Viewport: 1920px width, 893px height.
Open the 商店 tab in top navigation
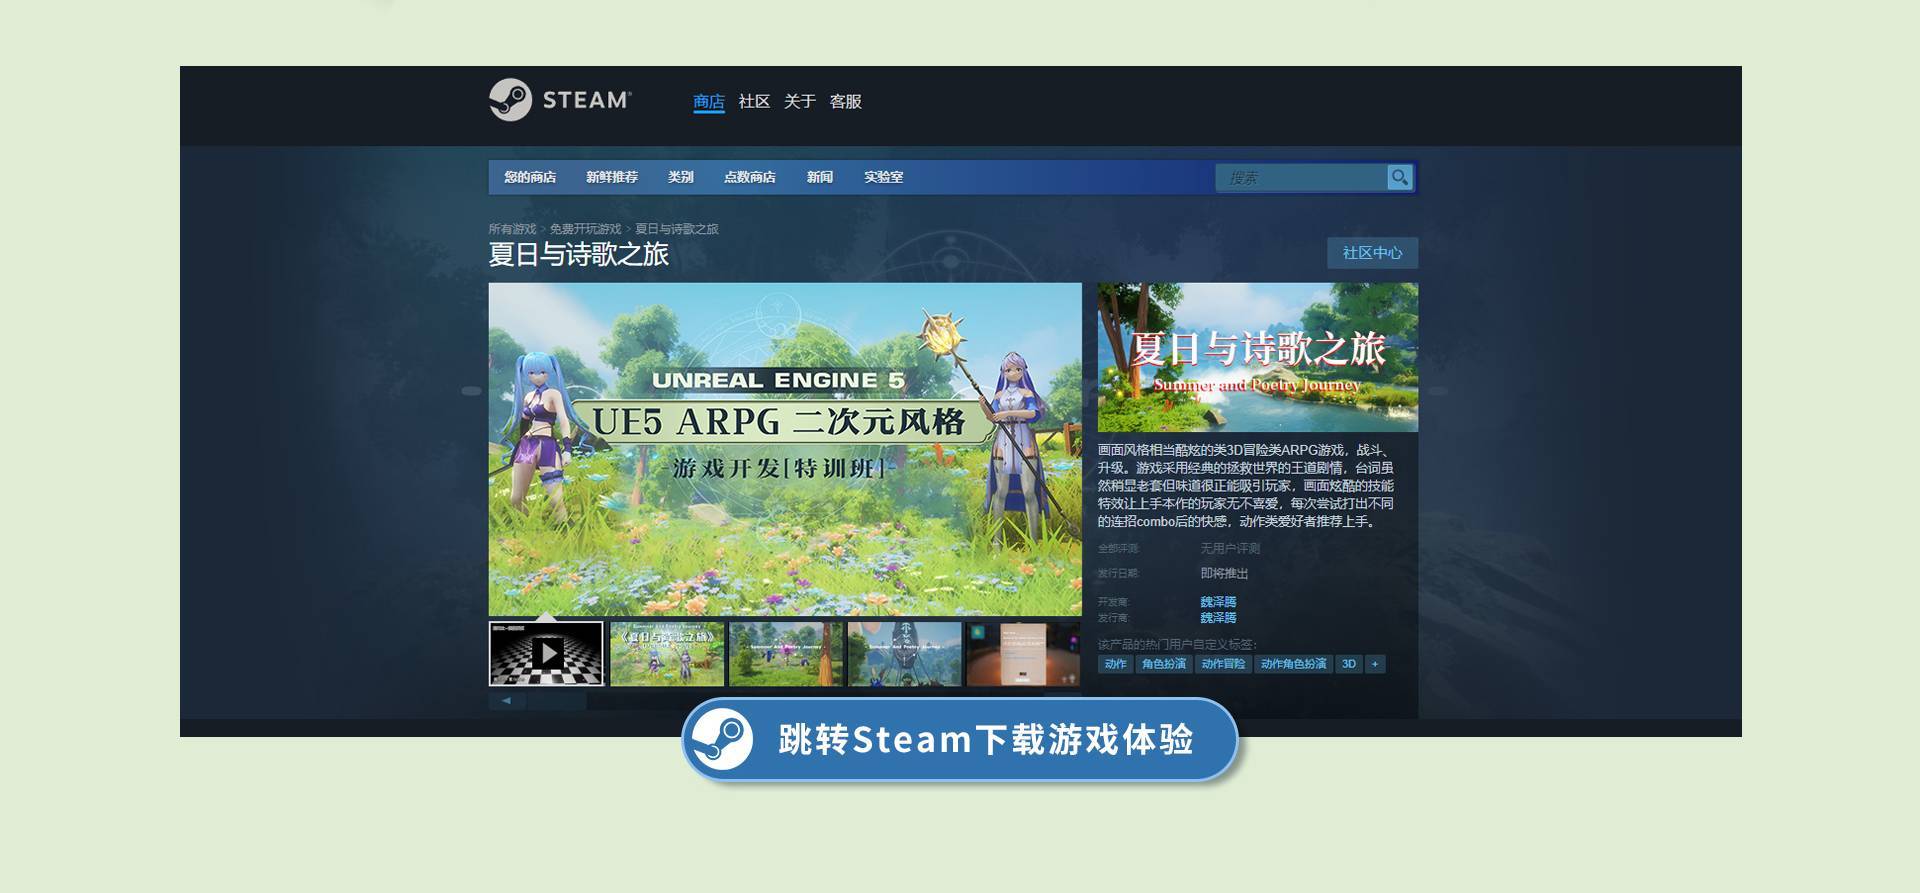709,101
